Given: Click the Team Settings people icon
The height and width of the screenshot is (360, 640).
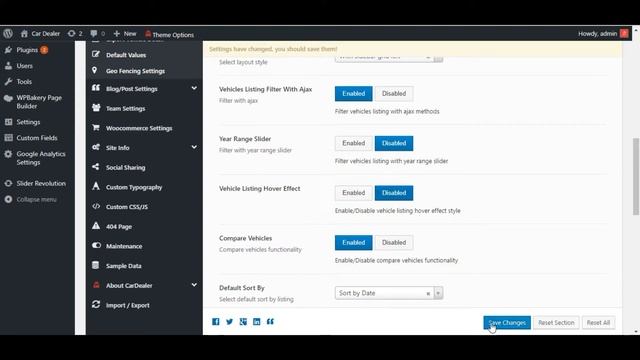Looking at the screenshot, I should click(96, 108).
